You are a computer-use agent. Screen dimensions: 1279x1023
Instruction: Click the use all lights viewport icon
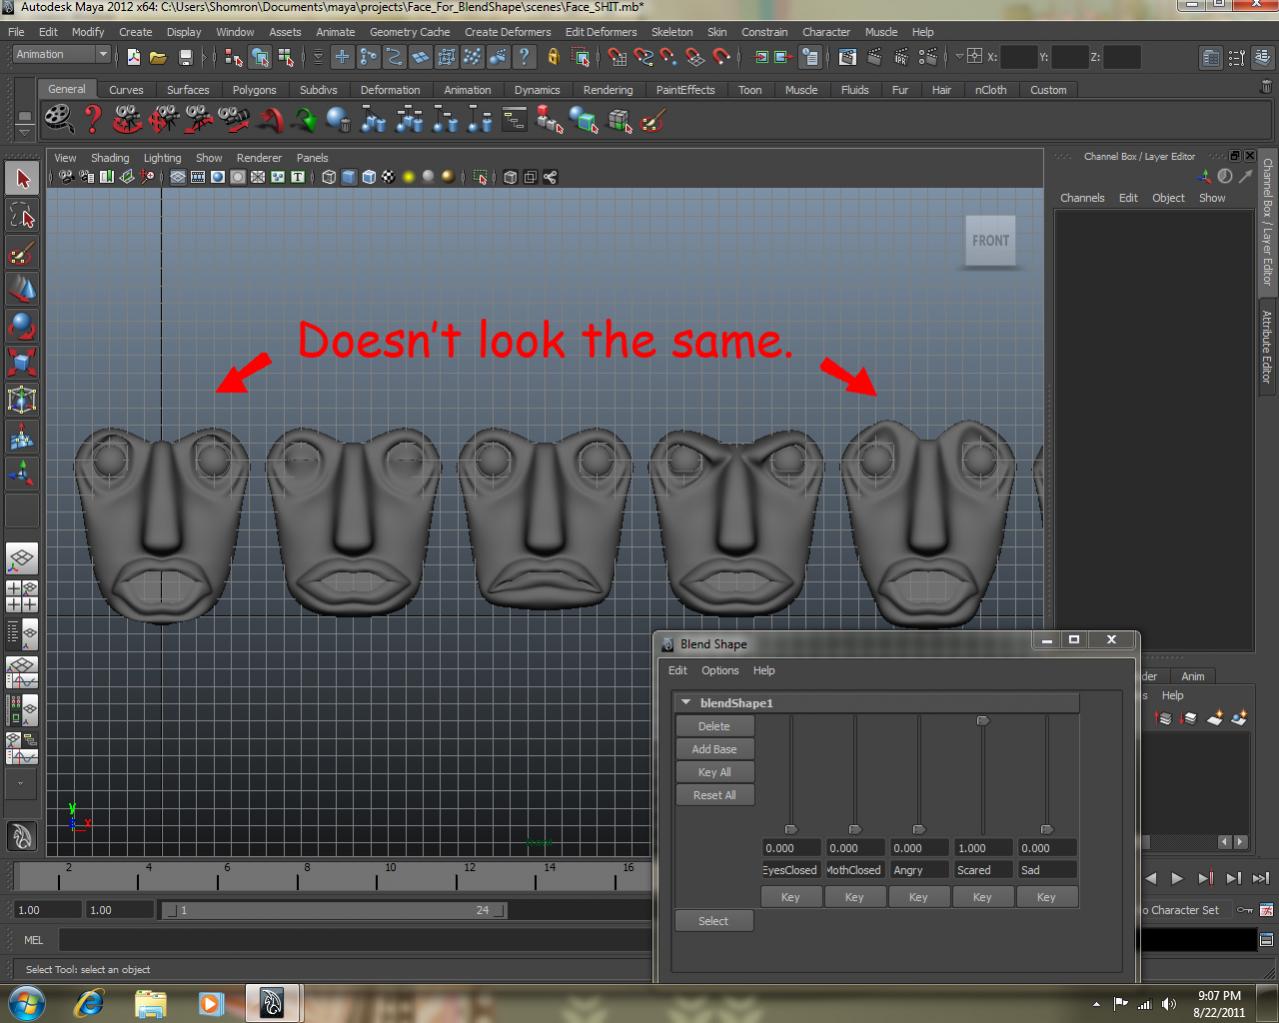coord(408,177)
